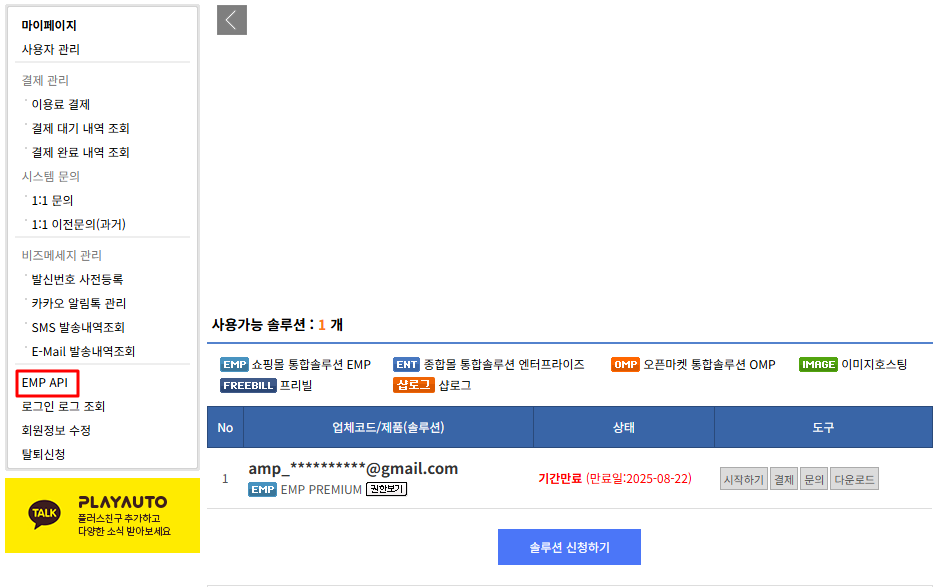The width and height of the screenshot is (939, 587).
Task: Go to 이용료 결제 page
Action: (61, 104)
